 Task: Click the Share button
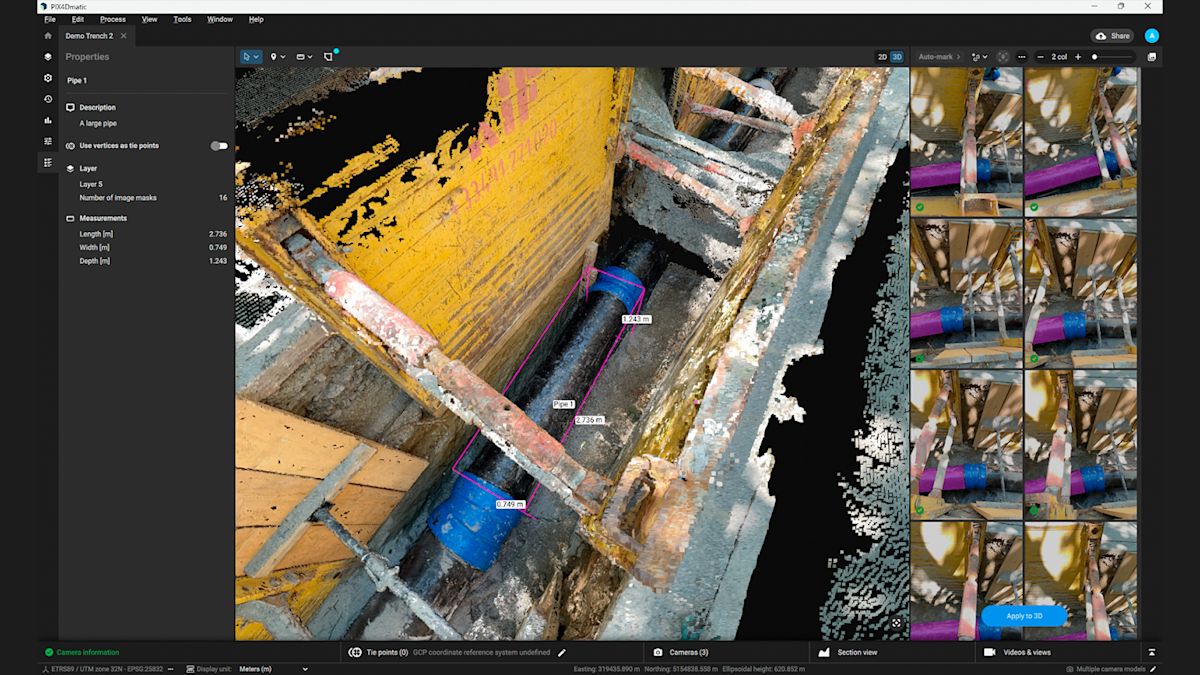pos(1112,35)
